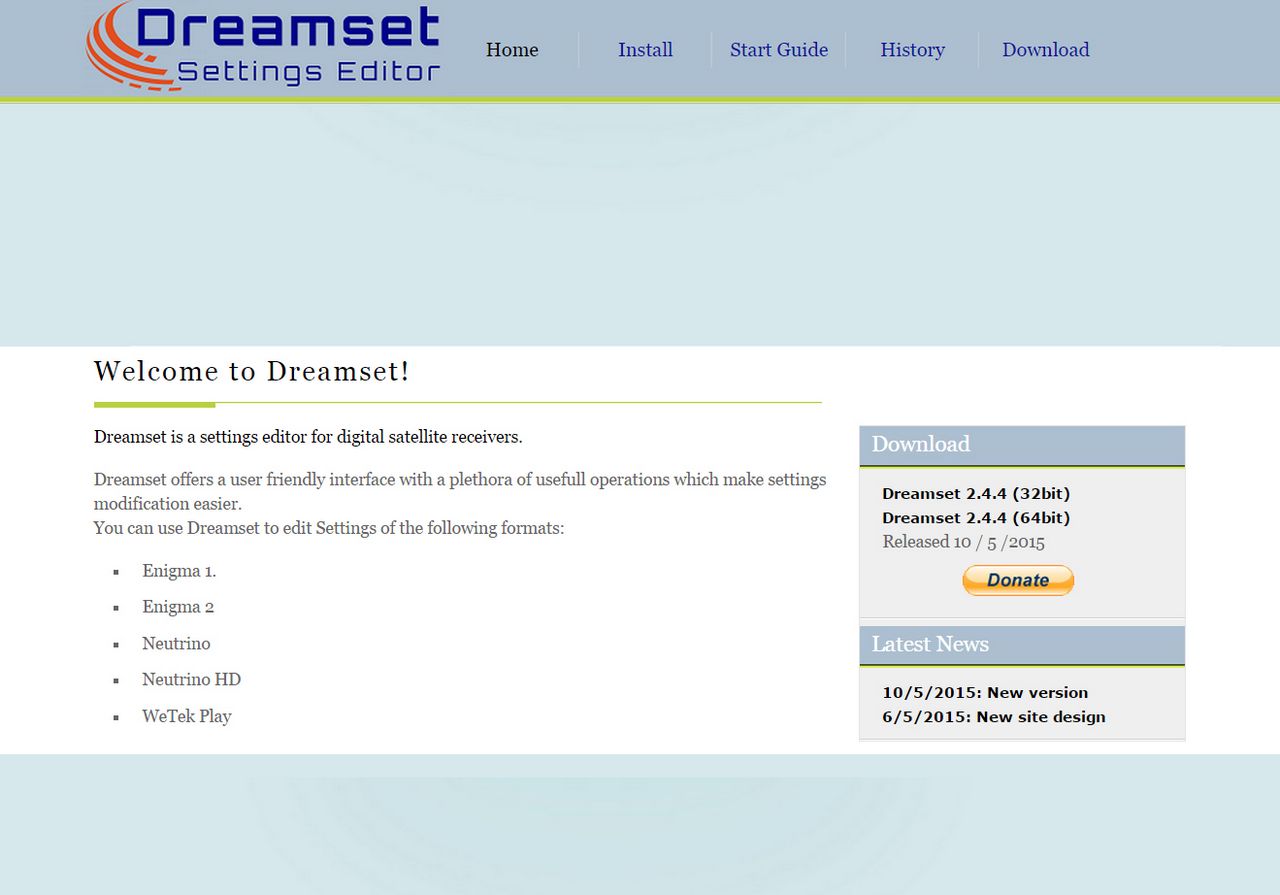Open the 6/5/2015 New site design news
The width and height of the screenshot is (1280, 895).
coord(994,717)
